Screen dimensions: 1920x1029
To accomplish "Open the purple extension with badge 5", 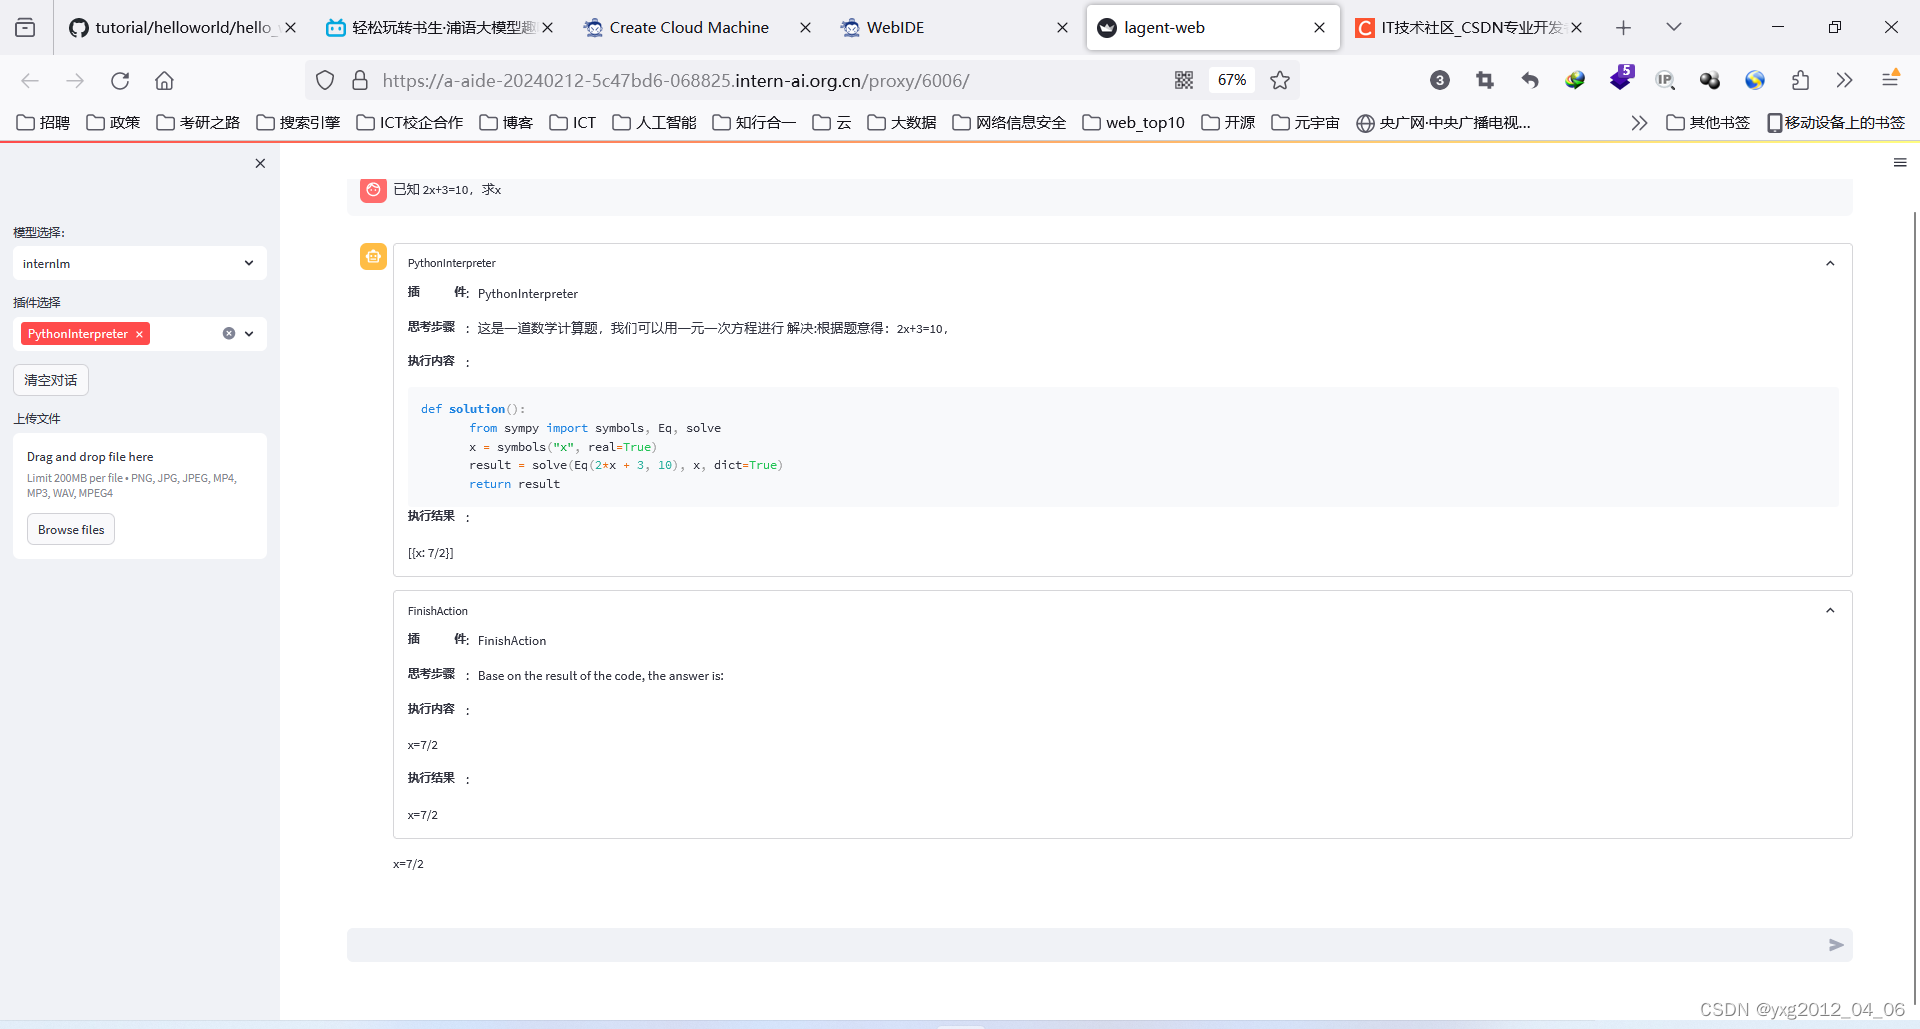I will [x=1621, y=78].
